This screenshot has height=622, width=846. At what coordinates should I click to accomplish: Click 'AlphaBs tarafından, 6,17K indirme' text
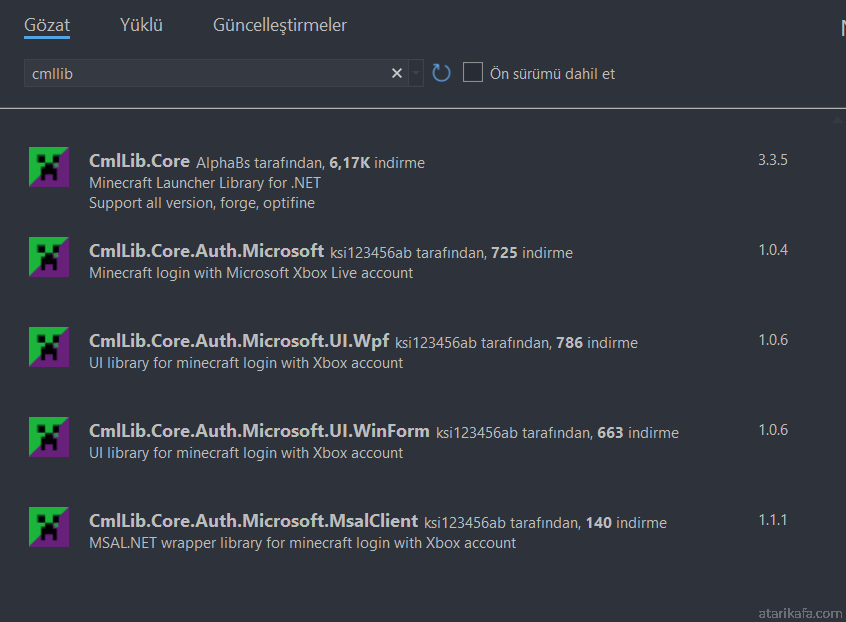[x=310, y=163]
